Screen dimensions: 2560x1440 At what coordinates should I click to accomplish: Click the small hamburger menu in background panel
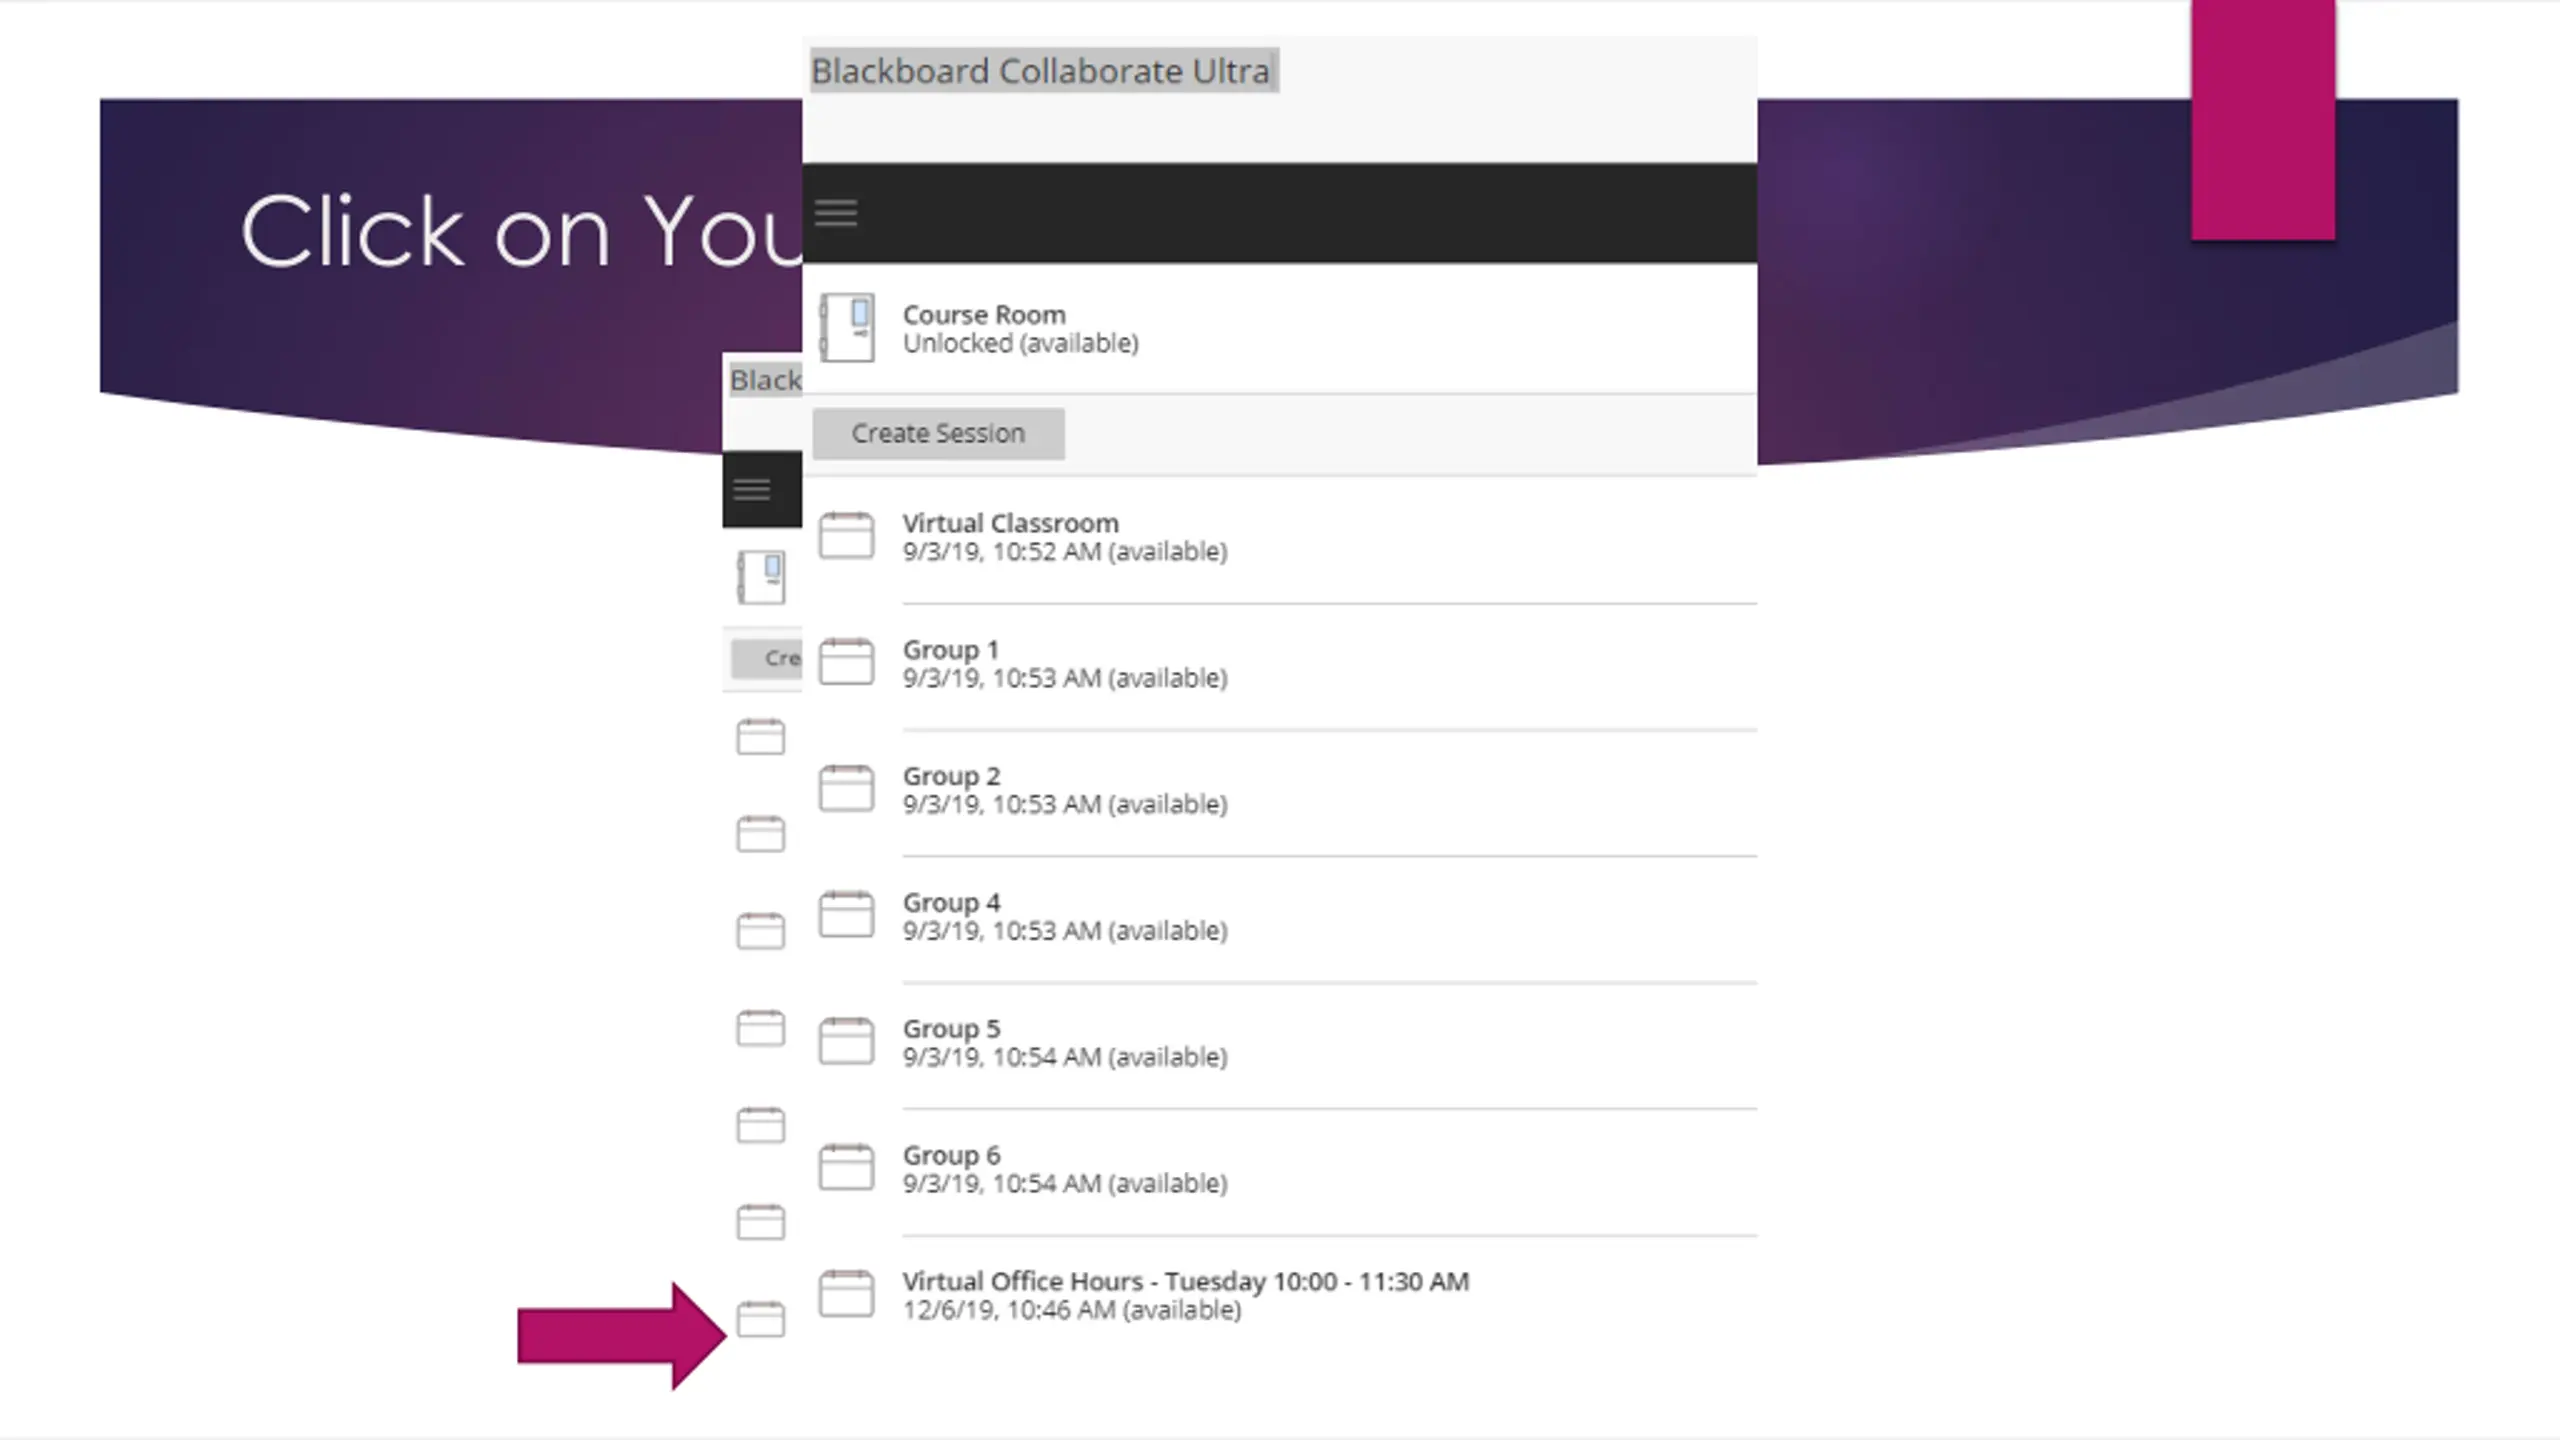pyautogui.click(x=752, y=490)
